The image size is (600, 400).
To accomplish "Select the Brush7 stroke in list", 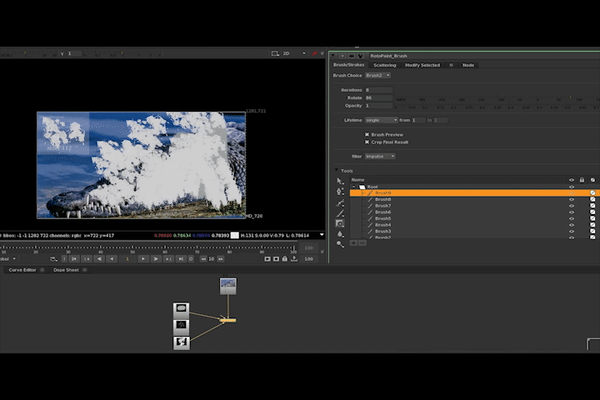I will pyautogui.click(x=382, y=208).
